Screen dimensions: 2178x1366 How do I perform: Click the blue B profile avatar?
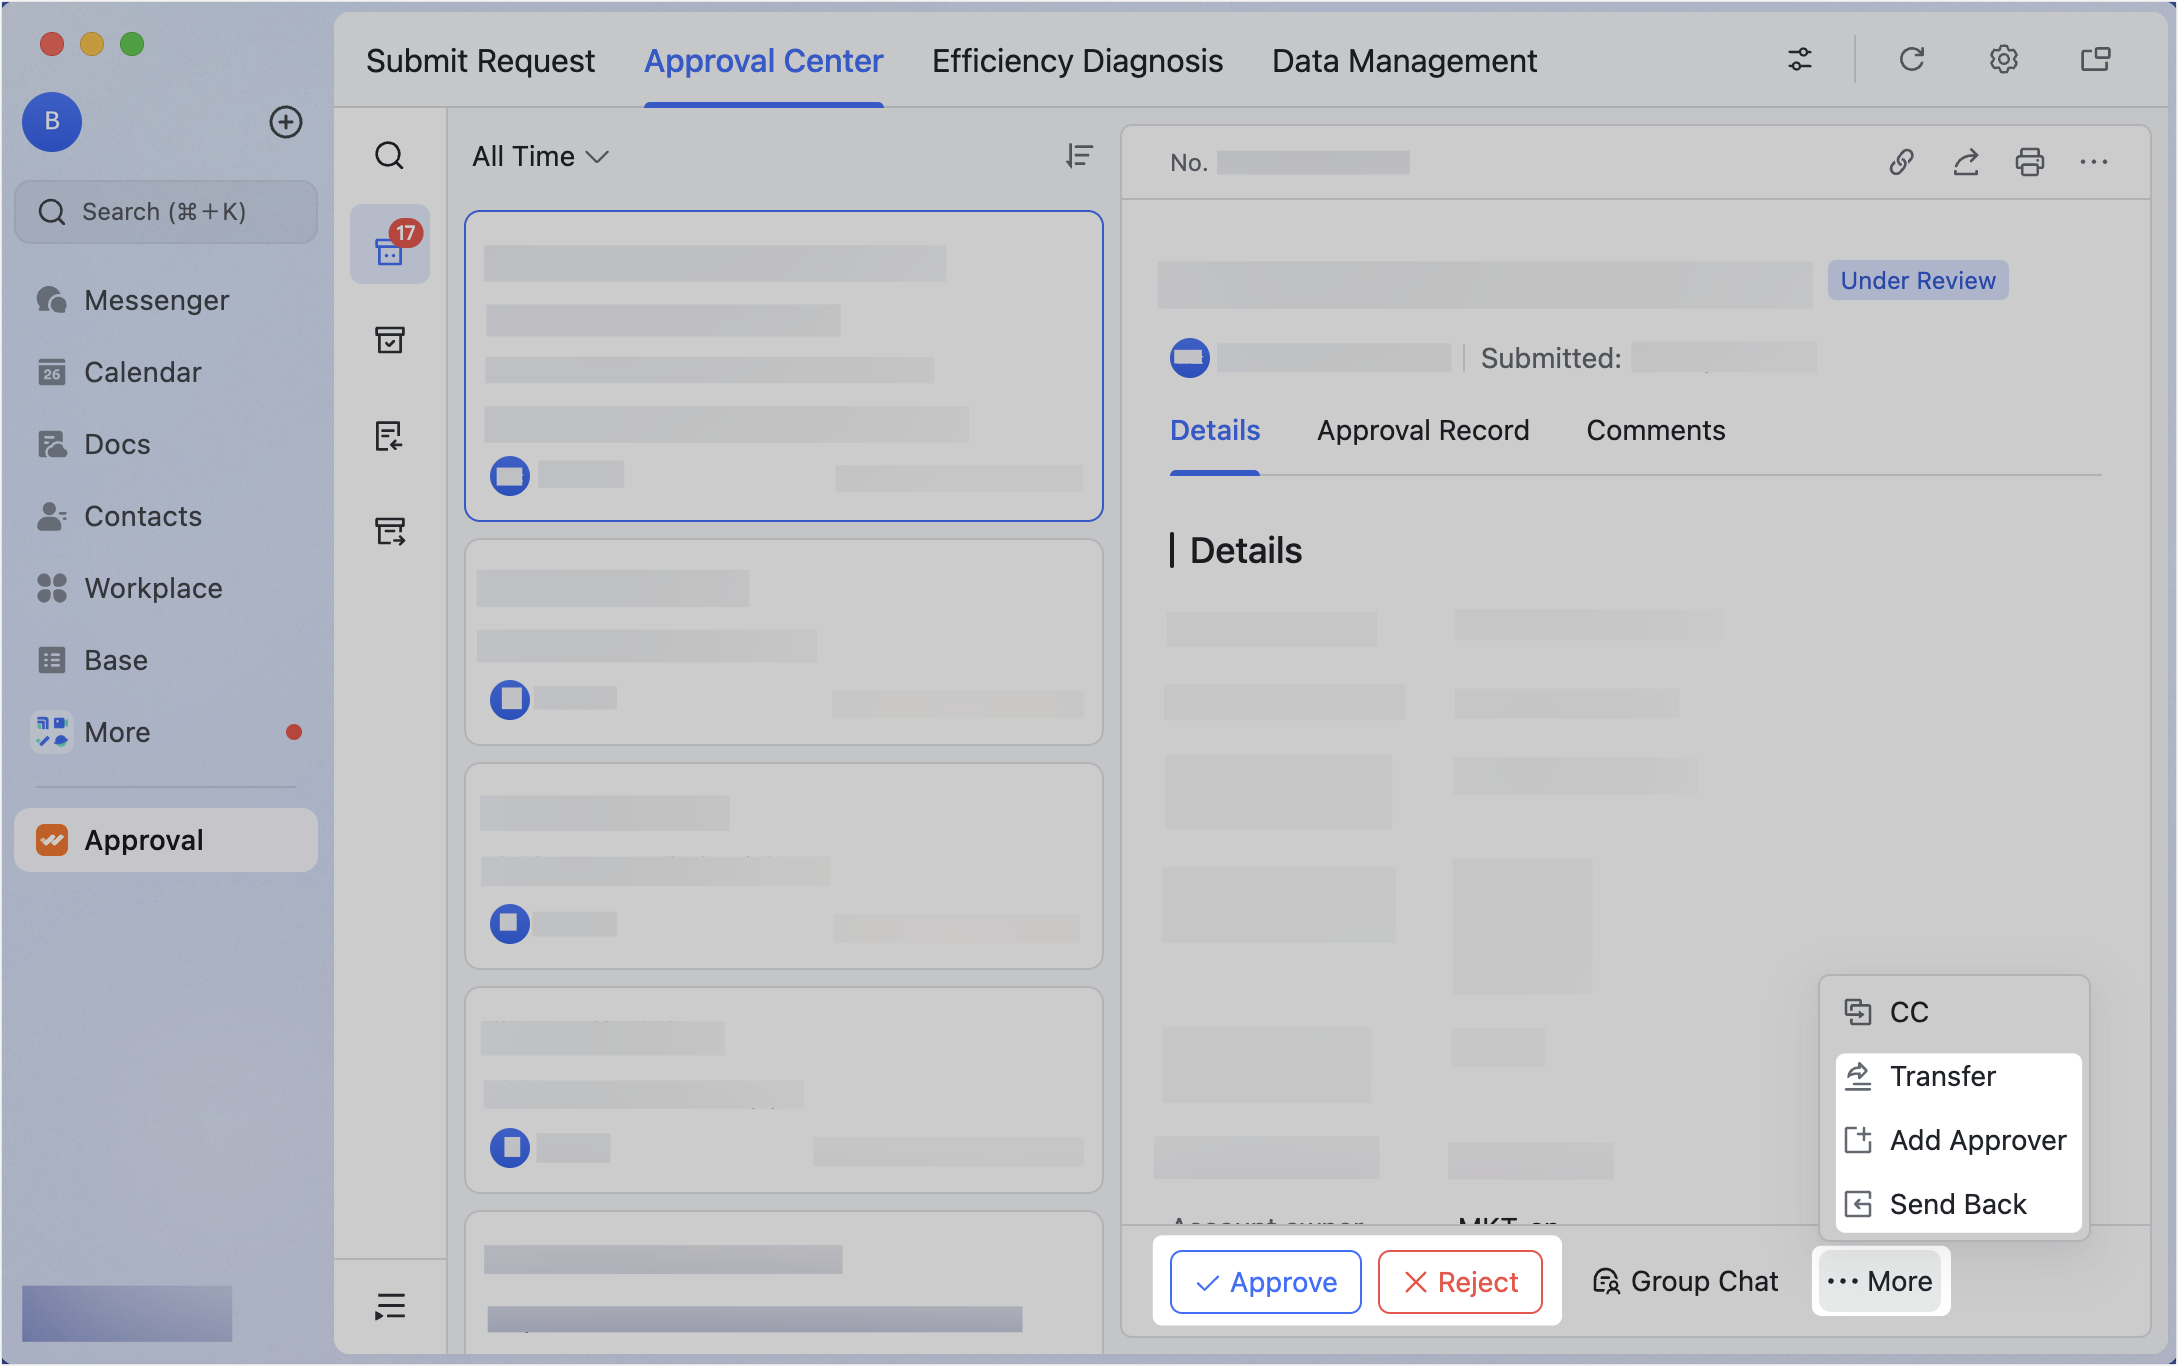tap(52, 122)
